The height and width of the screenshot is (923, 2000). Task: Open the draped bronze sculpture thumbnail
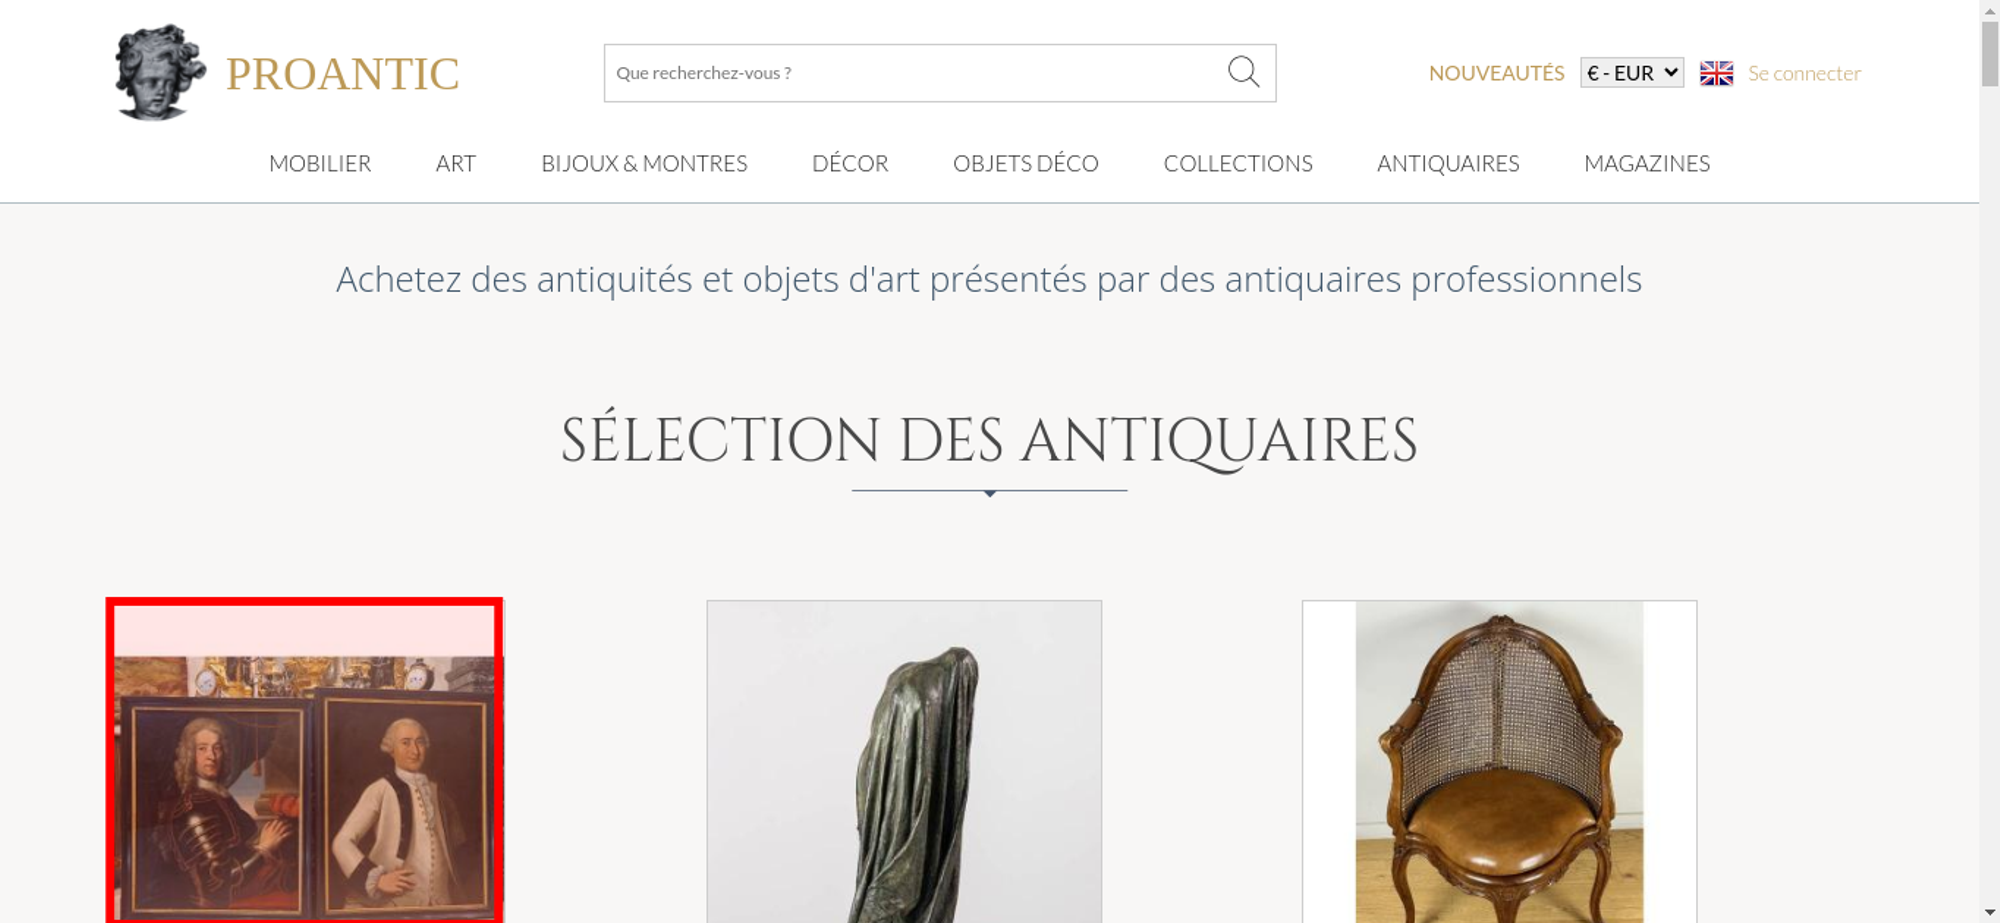click(904, 761)
